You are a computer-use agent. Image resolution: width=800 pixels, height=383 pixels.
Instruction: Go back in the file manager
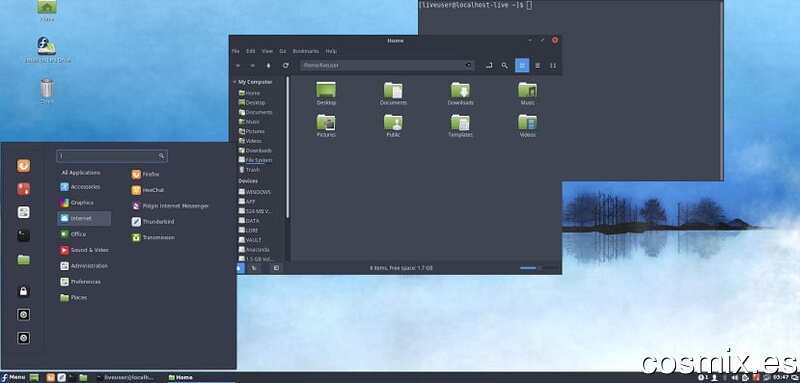tap(238, 65)
